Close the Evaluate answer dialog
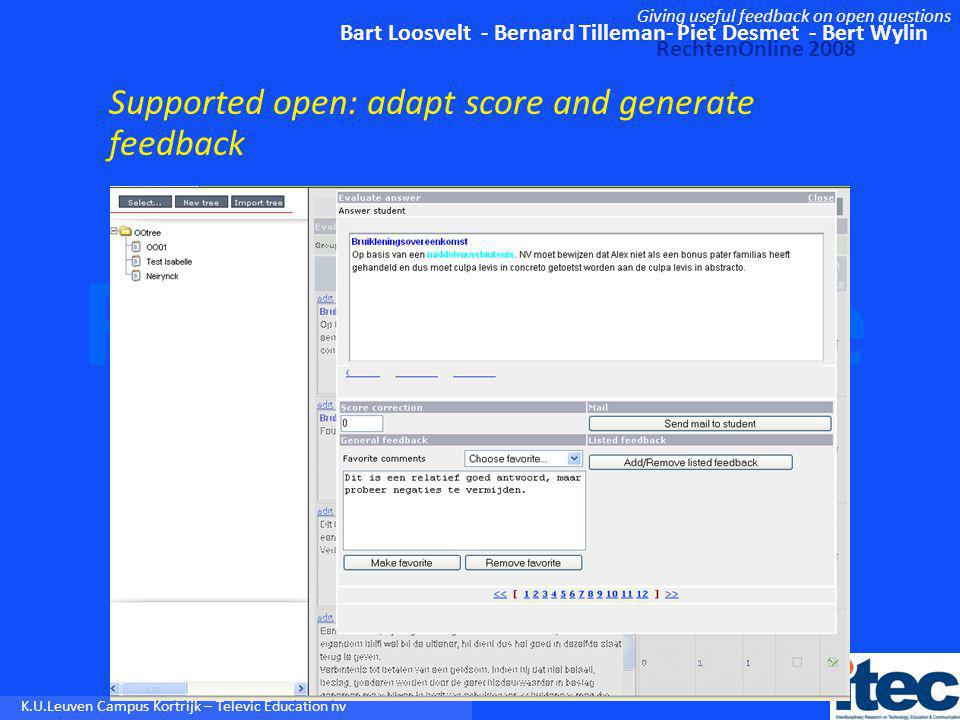 pos(820,198)
